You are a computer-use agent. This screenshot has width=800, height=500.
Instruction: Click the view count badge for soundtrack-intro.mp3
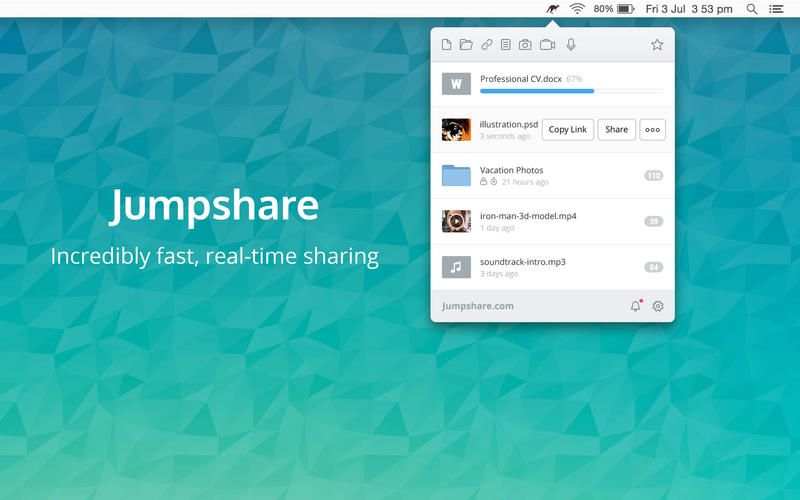[654, 267]
